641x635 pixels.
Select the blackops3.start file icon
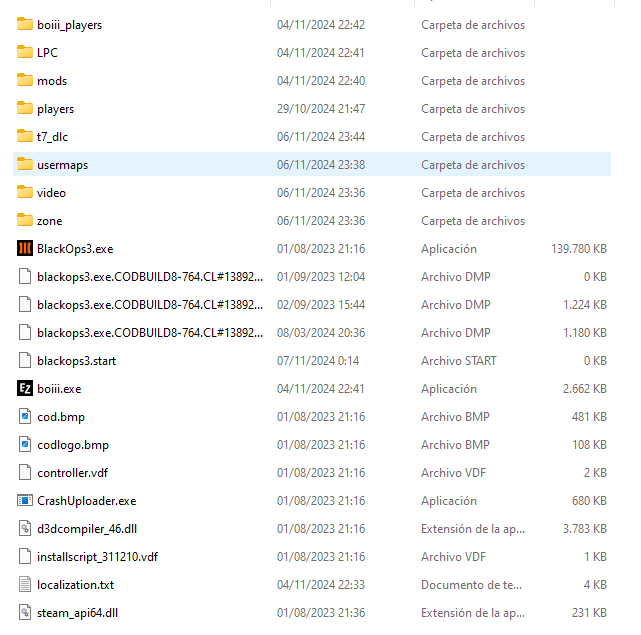coord(25,361)
